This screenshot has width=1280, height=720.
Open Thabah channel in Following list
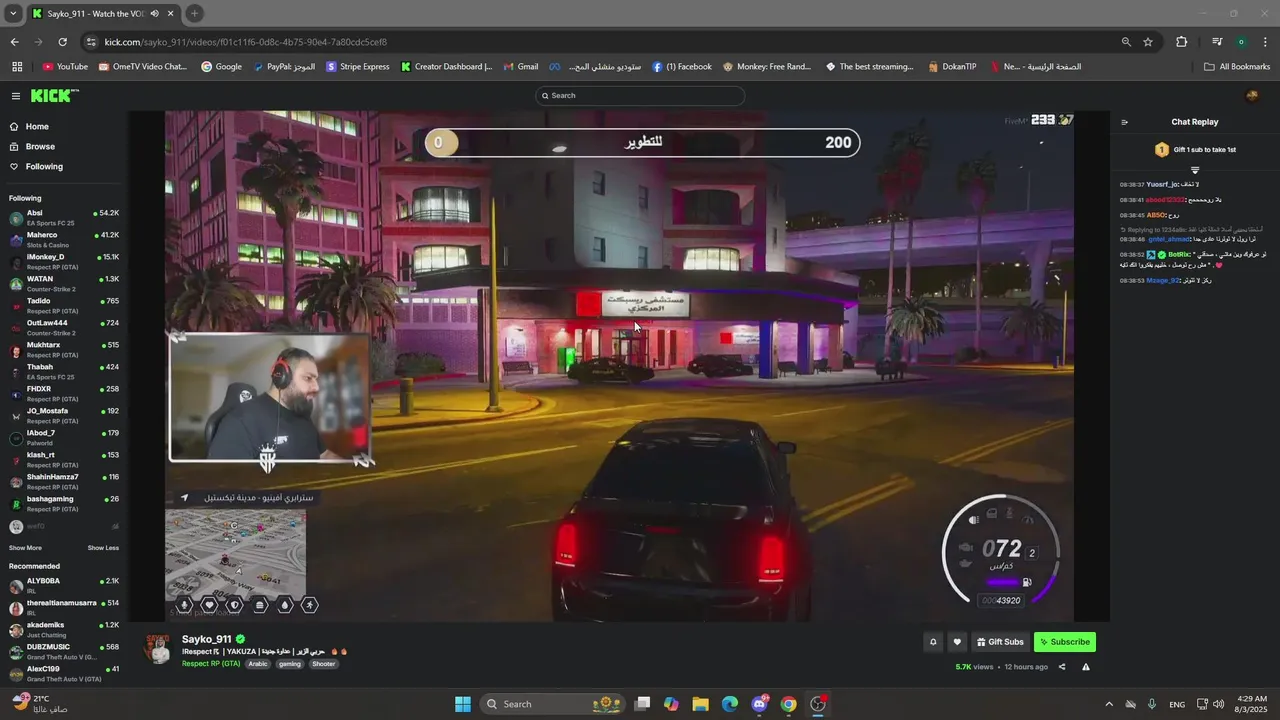click(64, 371)
